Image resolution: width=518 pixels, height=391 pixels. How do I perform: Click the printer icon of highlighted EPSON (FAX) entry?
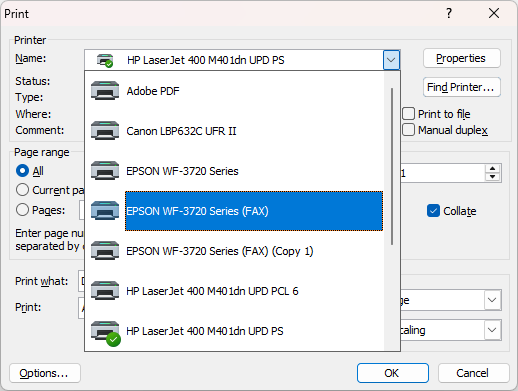click(105, 211)
